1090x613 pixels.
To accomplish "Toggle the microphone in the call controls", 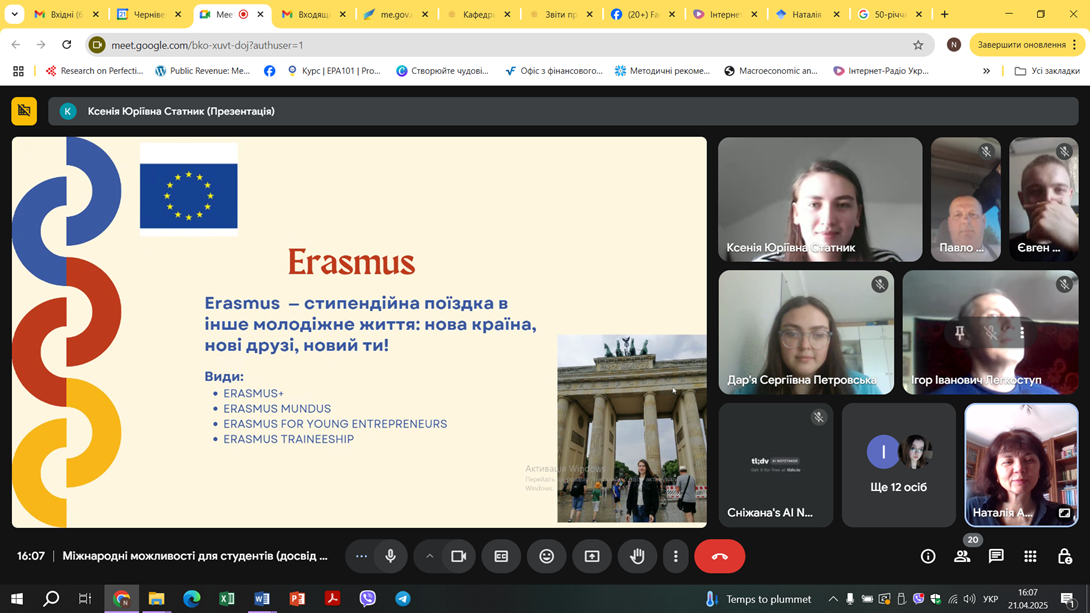I will (x=391, y=556).
